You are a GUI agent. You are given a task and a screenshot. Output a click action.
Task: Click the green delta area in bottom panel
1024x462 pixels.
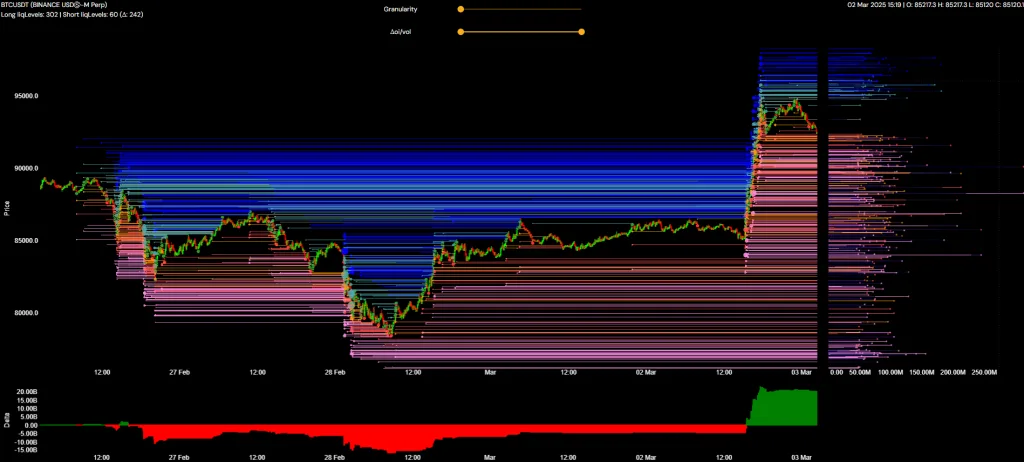785,410
